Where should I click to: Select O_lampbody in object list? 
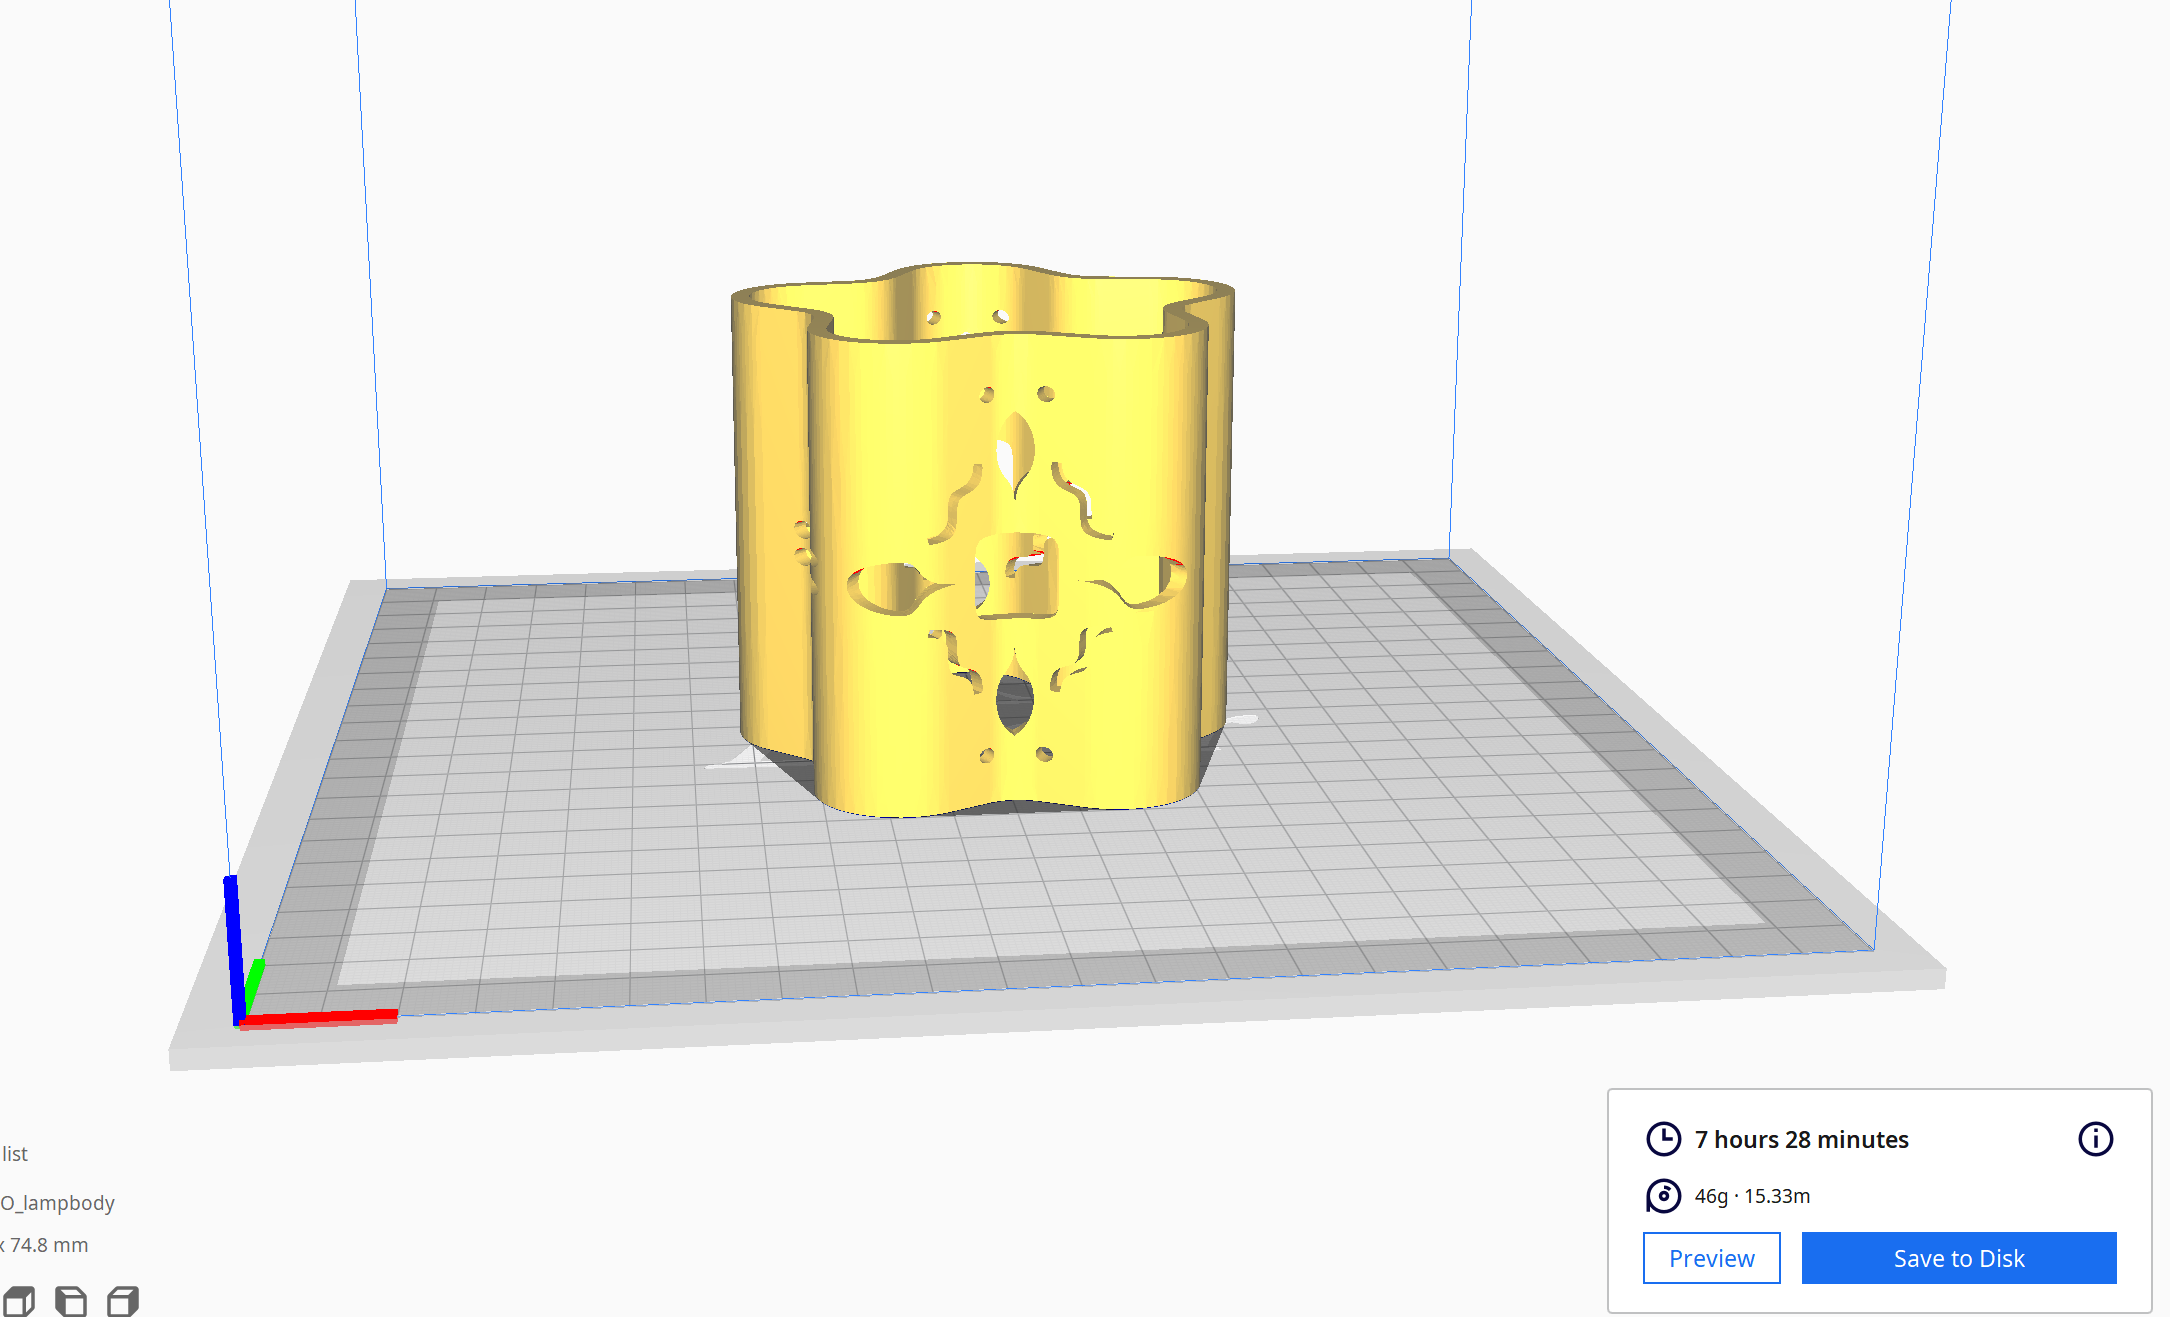pos(58,1203)
